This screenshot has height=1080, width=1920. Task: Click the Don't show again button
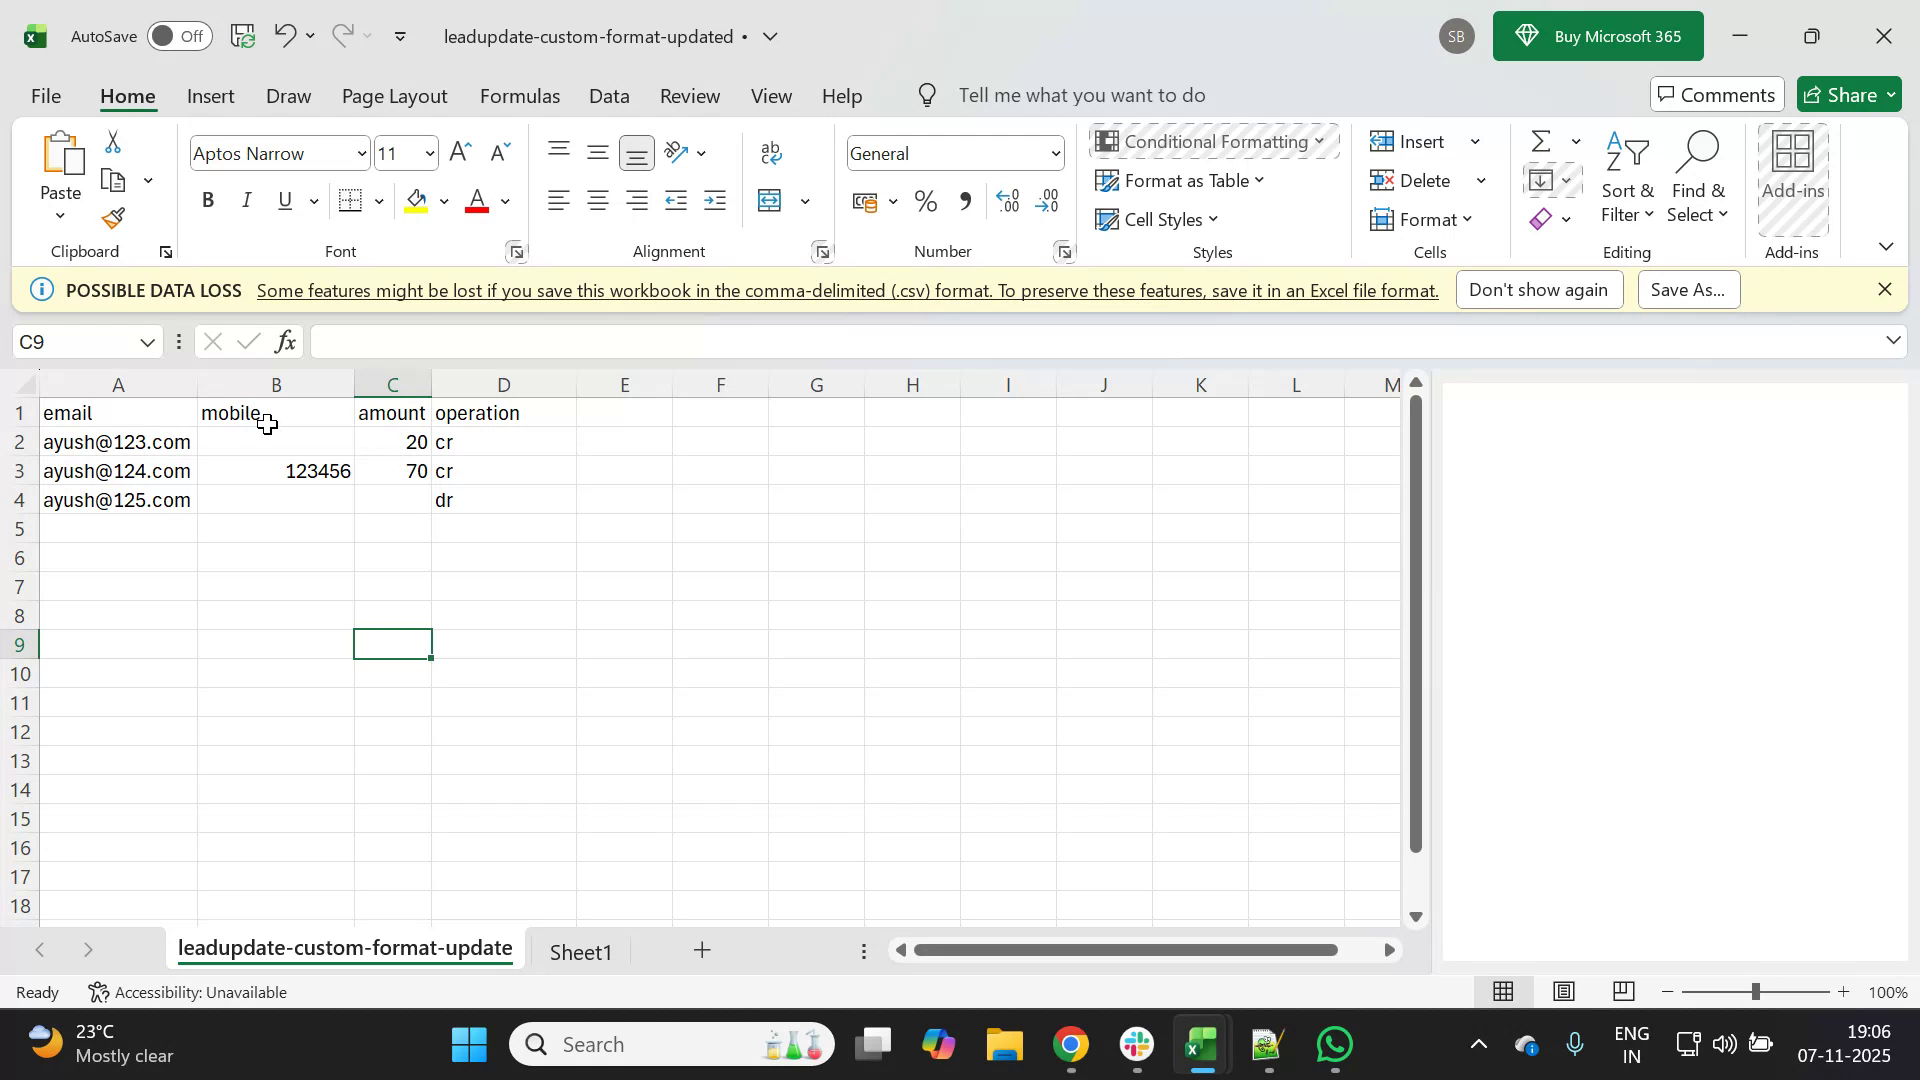1539,289
